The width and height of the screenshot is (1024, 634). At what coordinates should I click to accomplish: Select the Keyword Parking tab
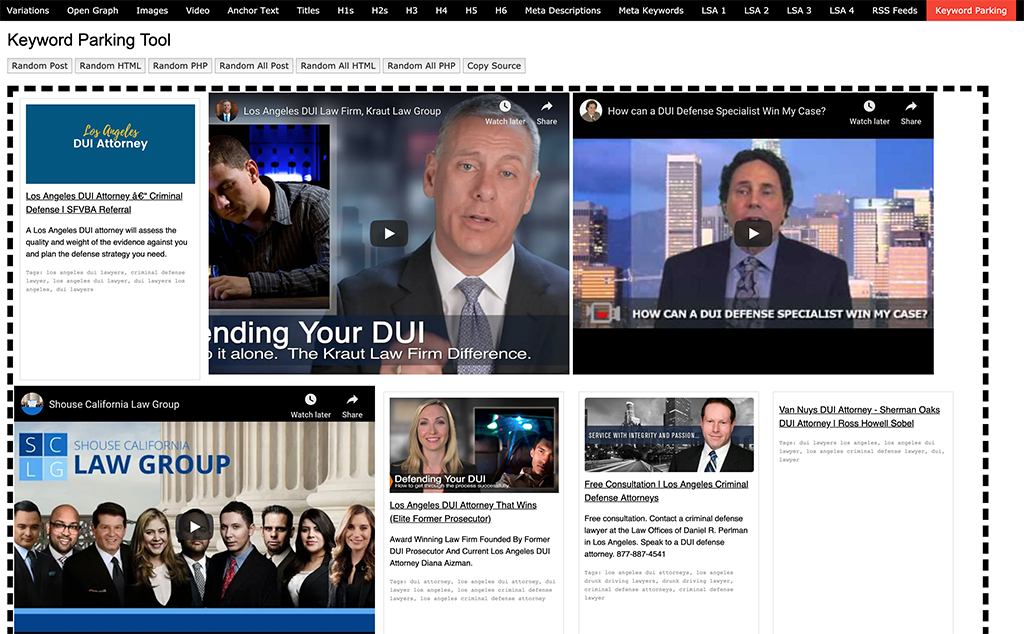[971, 10]
